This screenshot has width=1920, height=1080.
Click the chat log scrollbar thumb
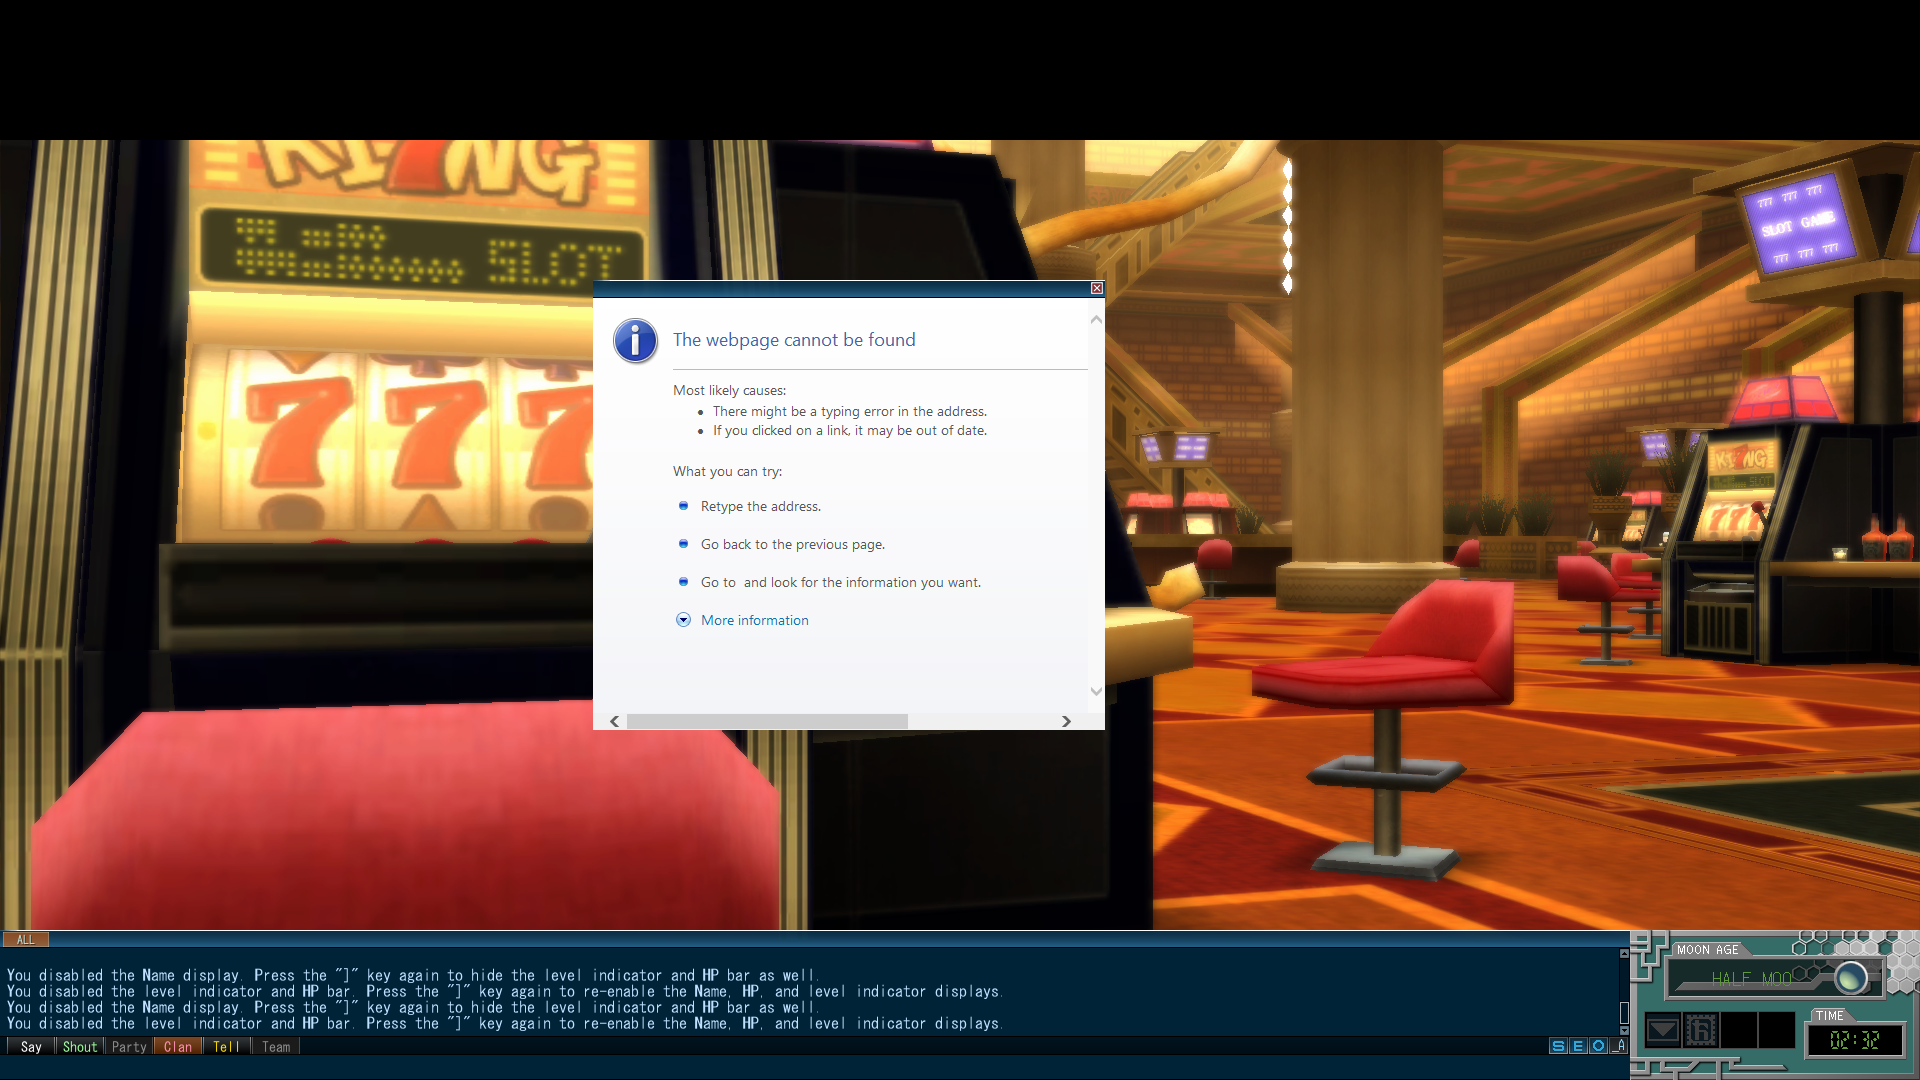click(1624, 1013)
